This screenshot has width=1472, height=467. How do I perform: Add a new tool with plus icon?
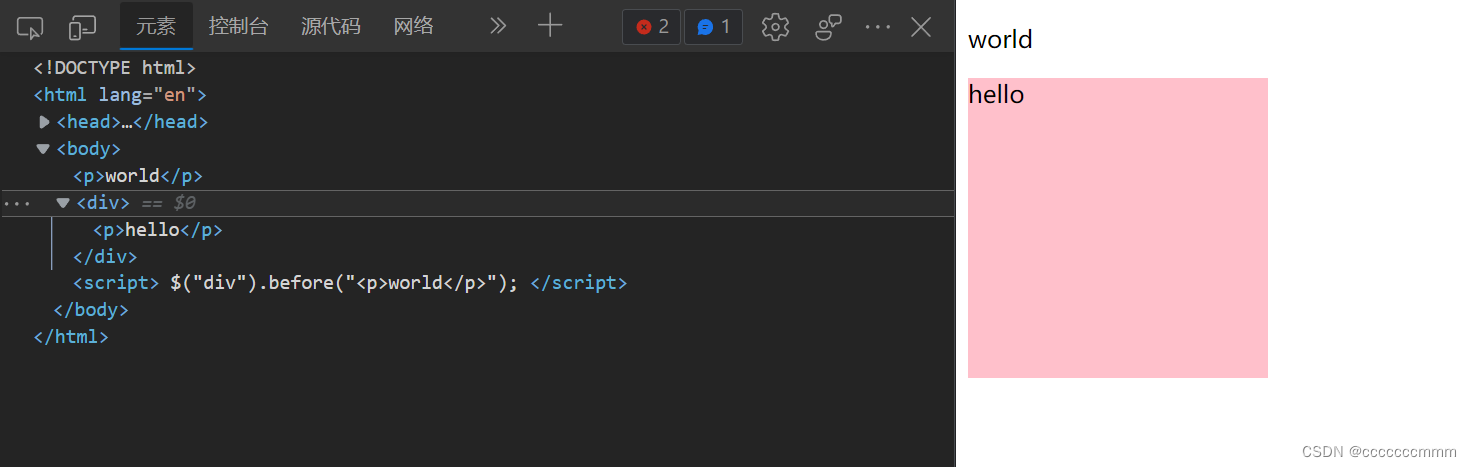550,26
